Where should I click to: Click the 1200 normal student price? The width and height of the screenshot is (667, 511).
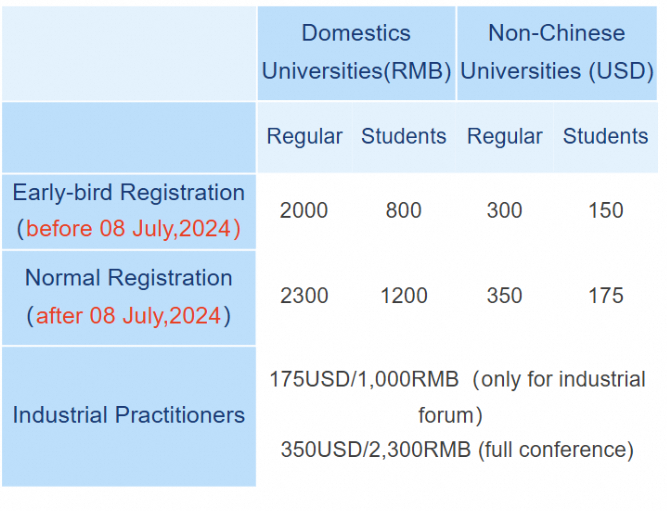tap(404, 296)
